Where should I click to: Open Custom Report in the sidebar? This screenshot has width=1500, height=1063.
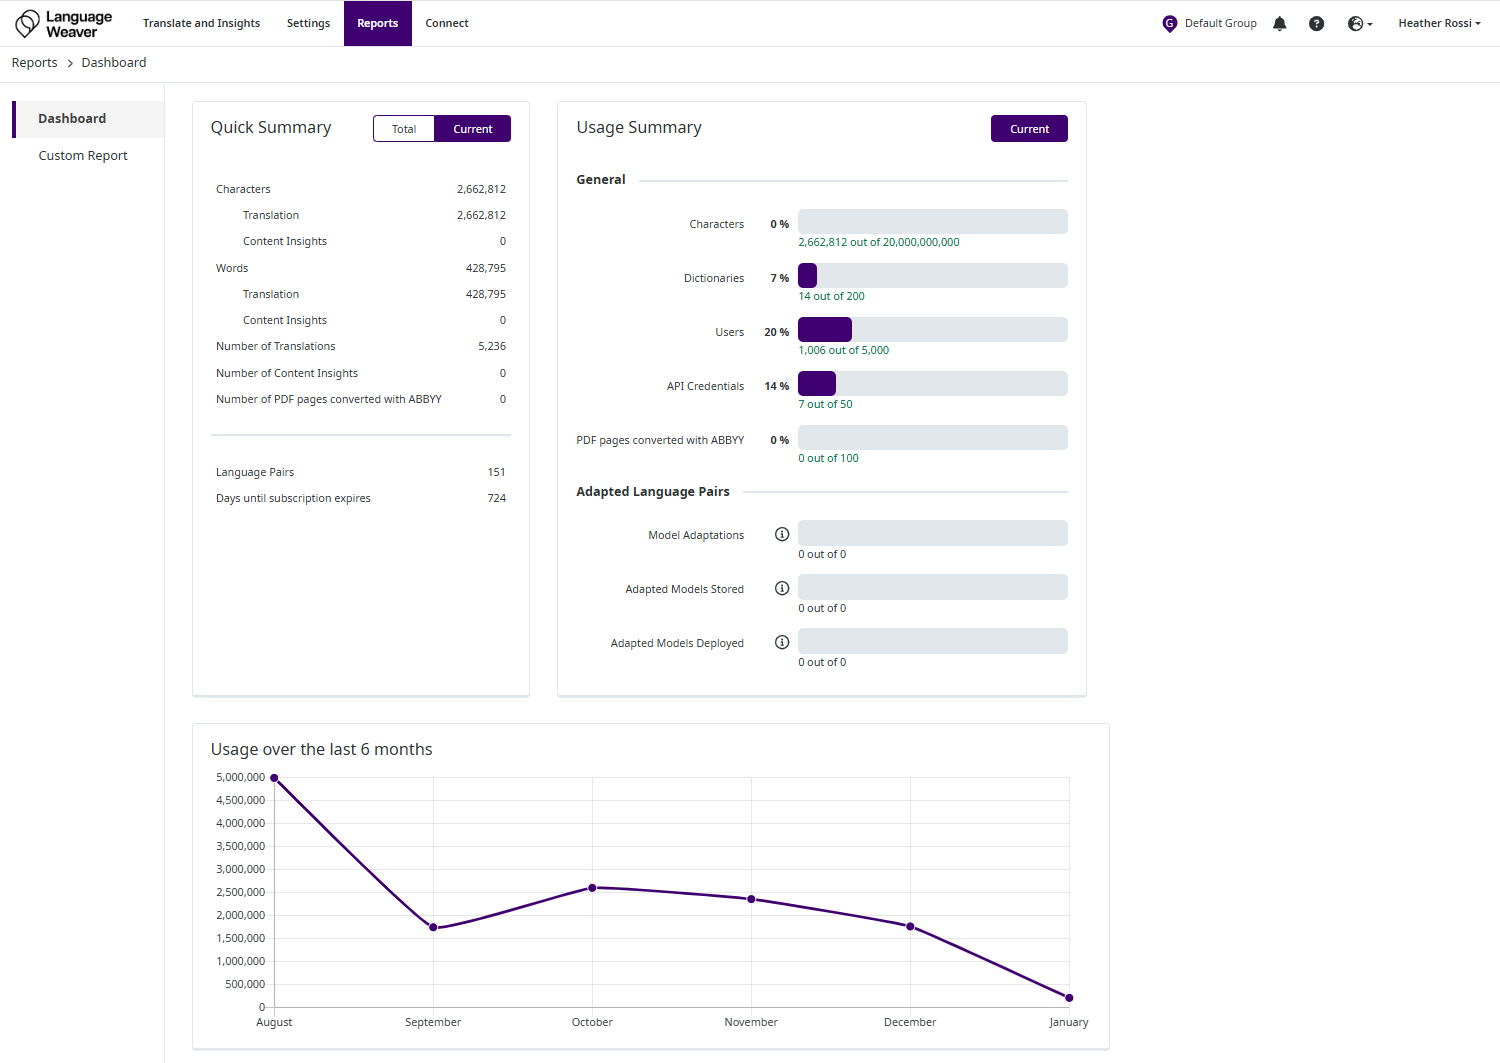(83, 156)
